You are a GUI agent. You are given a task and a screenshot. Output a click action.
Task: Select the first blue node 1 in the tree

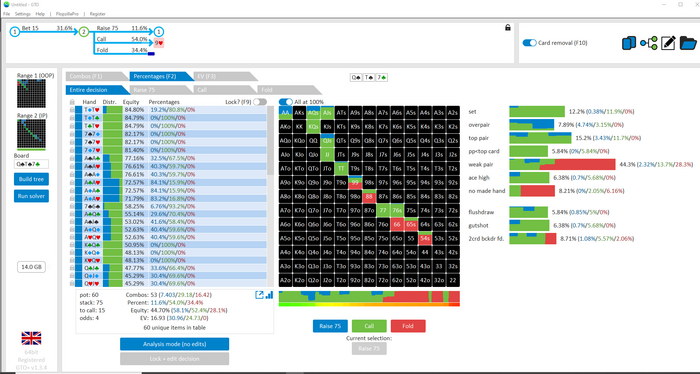(15, 32)
